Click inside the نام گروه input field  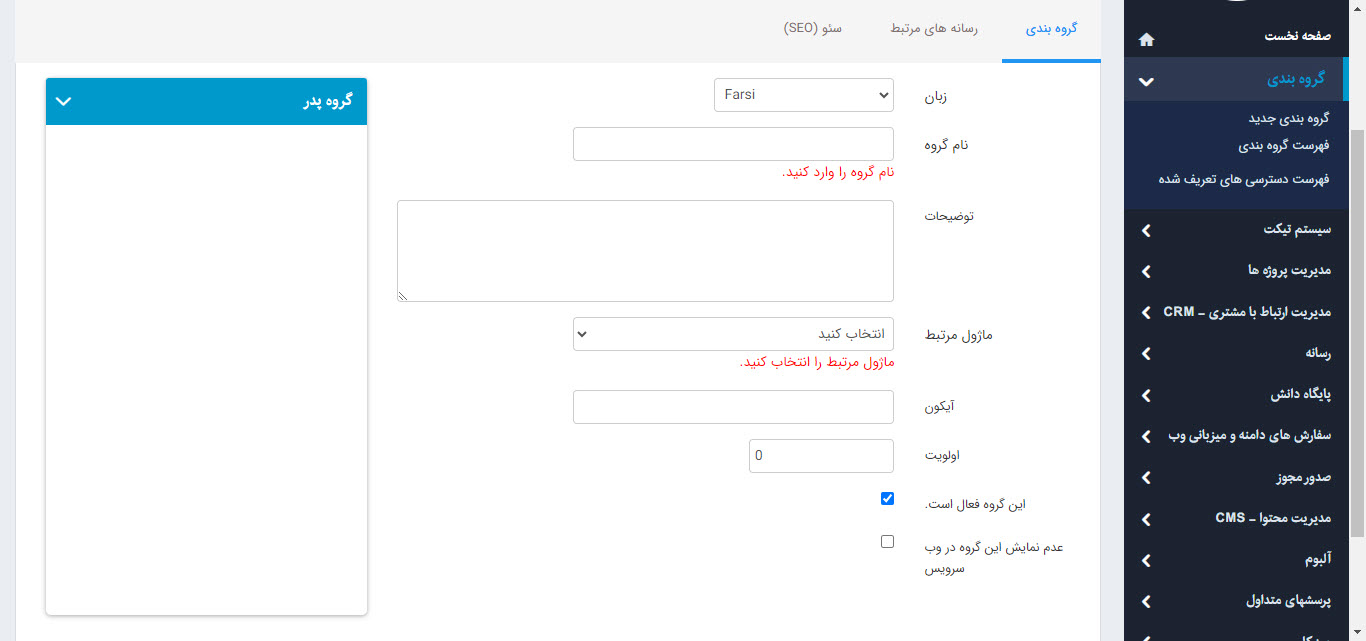tap(733, 143)
